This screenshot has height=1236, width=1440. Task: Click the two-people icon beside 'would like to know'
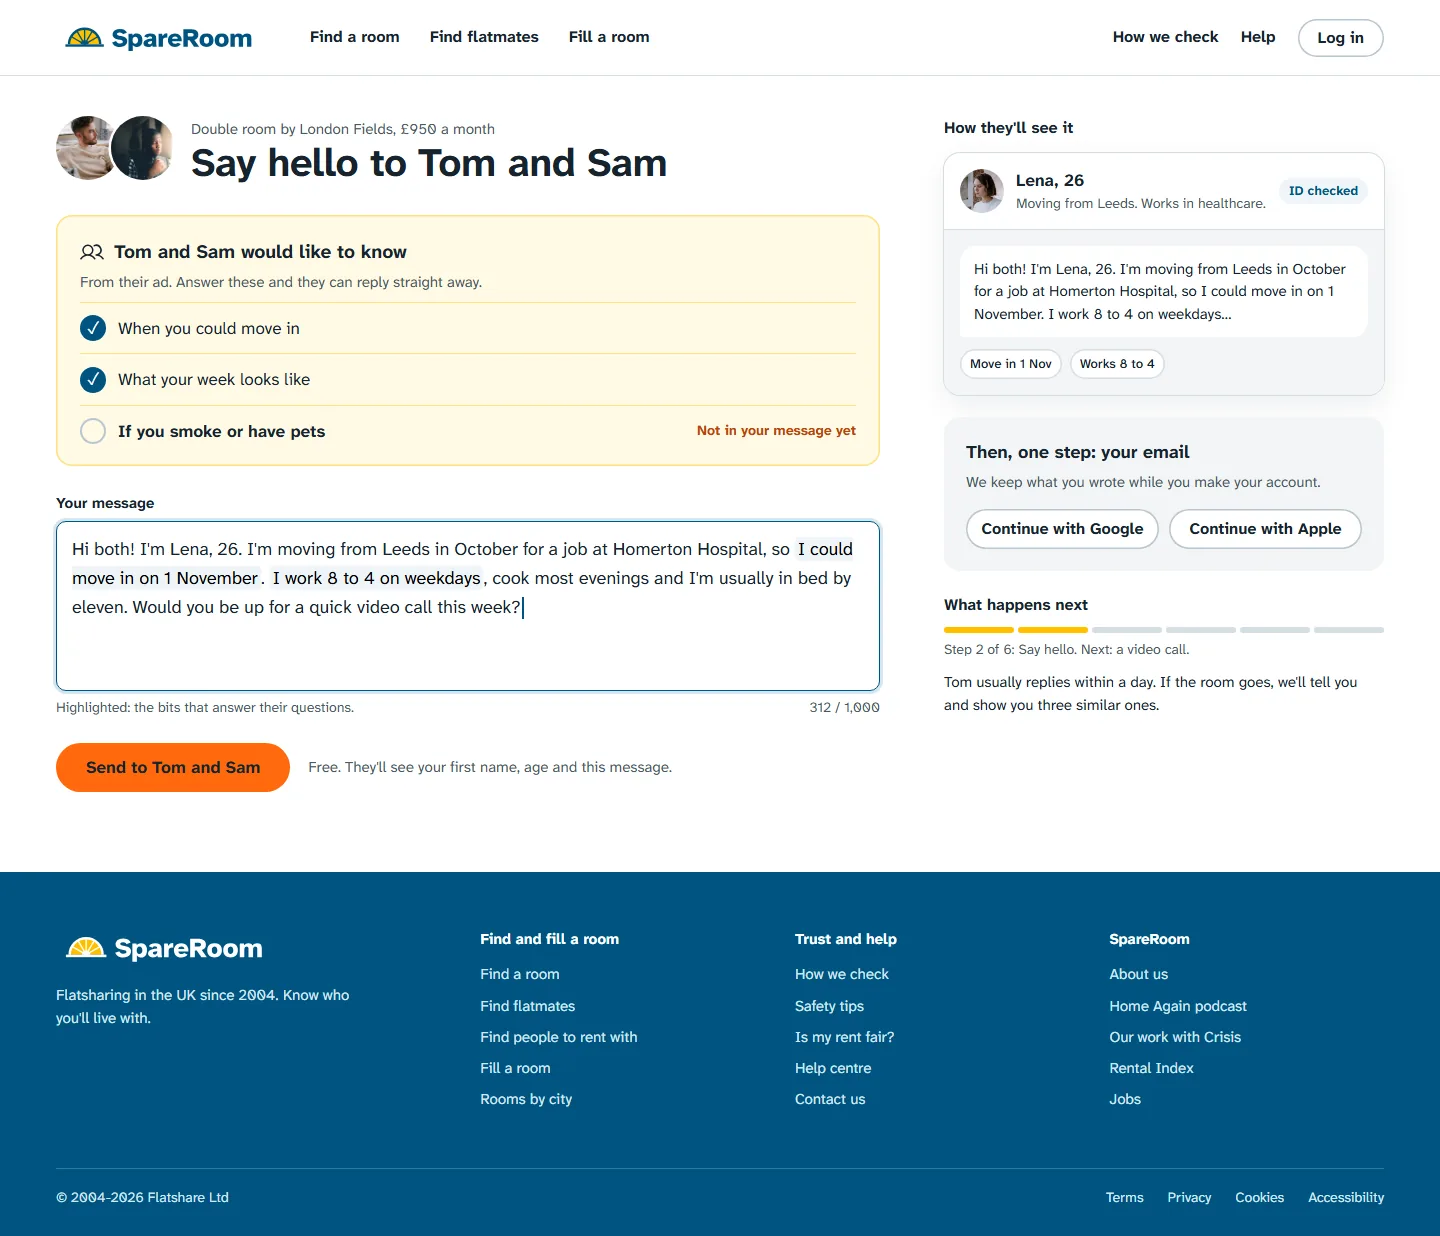92,252
